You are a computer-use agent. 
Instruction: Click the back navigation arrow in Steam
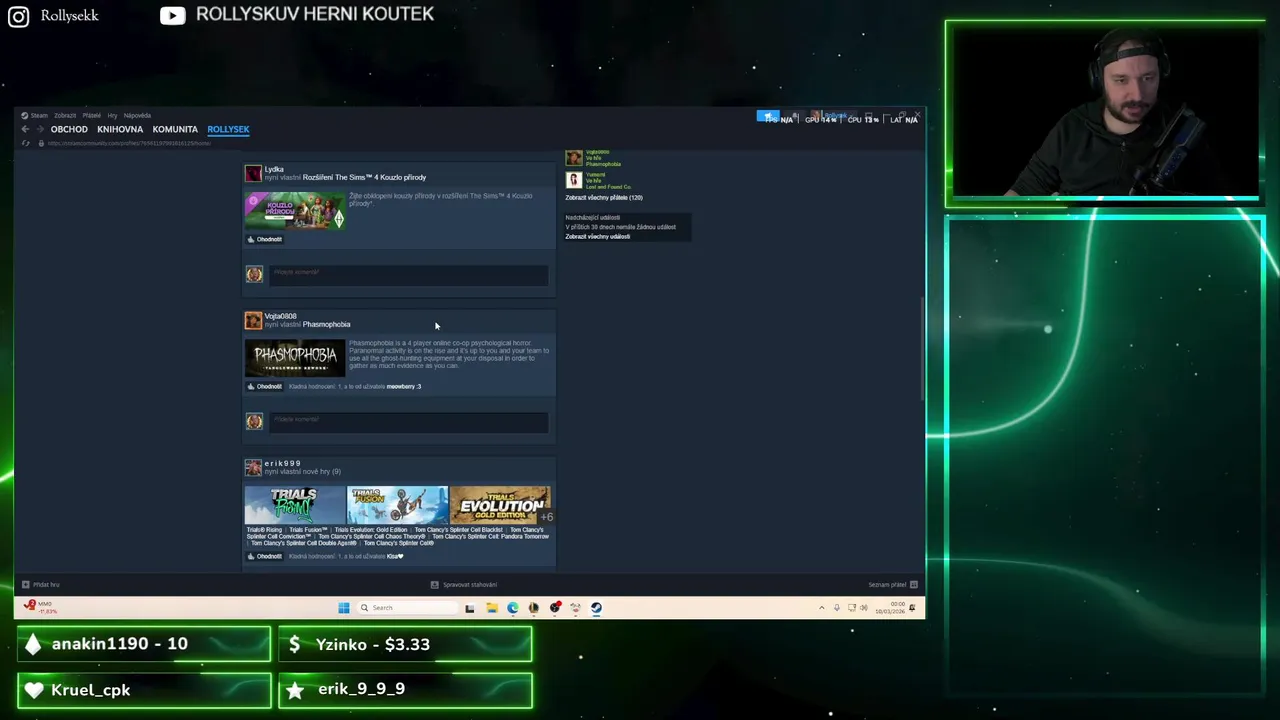25,129
